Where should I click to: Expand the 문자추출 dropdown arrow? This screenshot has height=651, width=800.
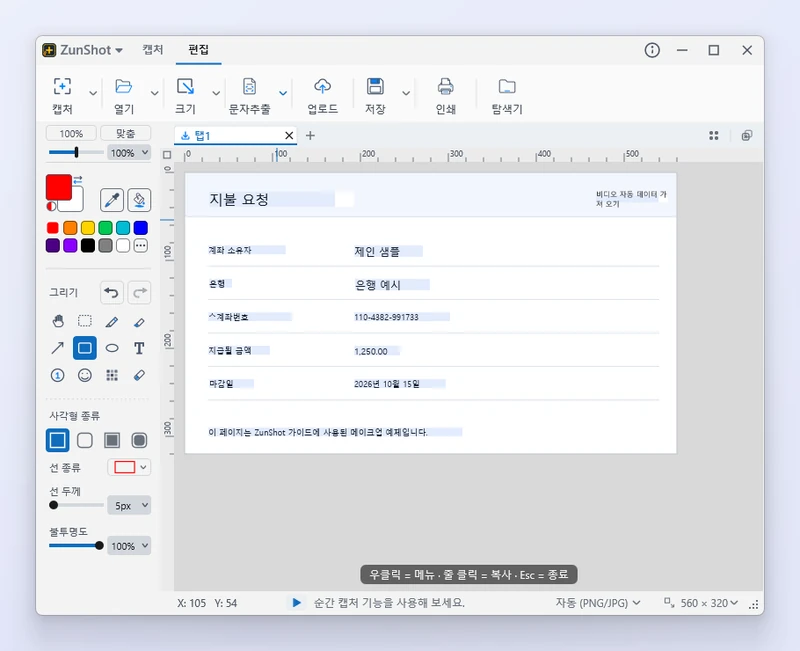coord(283,93)
